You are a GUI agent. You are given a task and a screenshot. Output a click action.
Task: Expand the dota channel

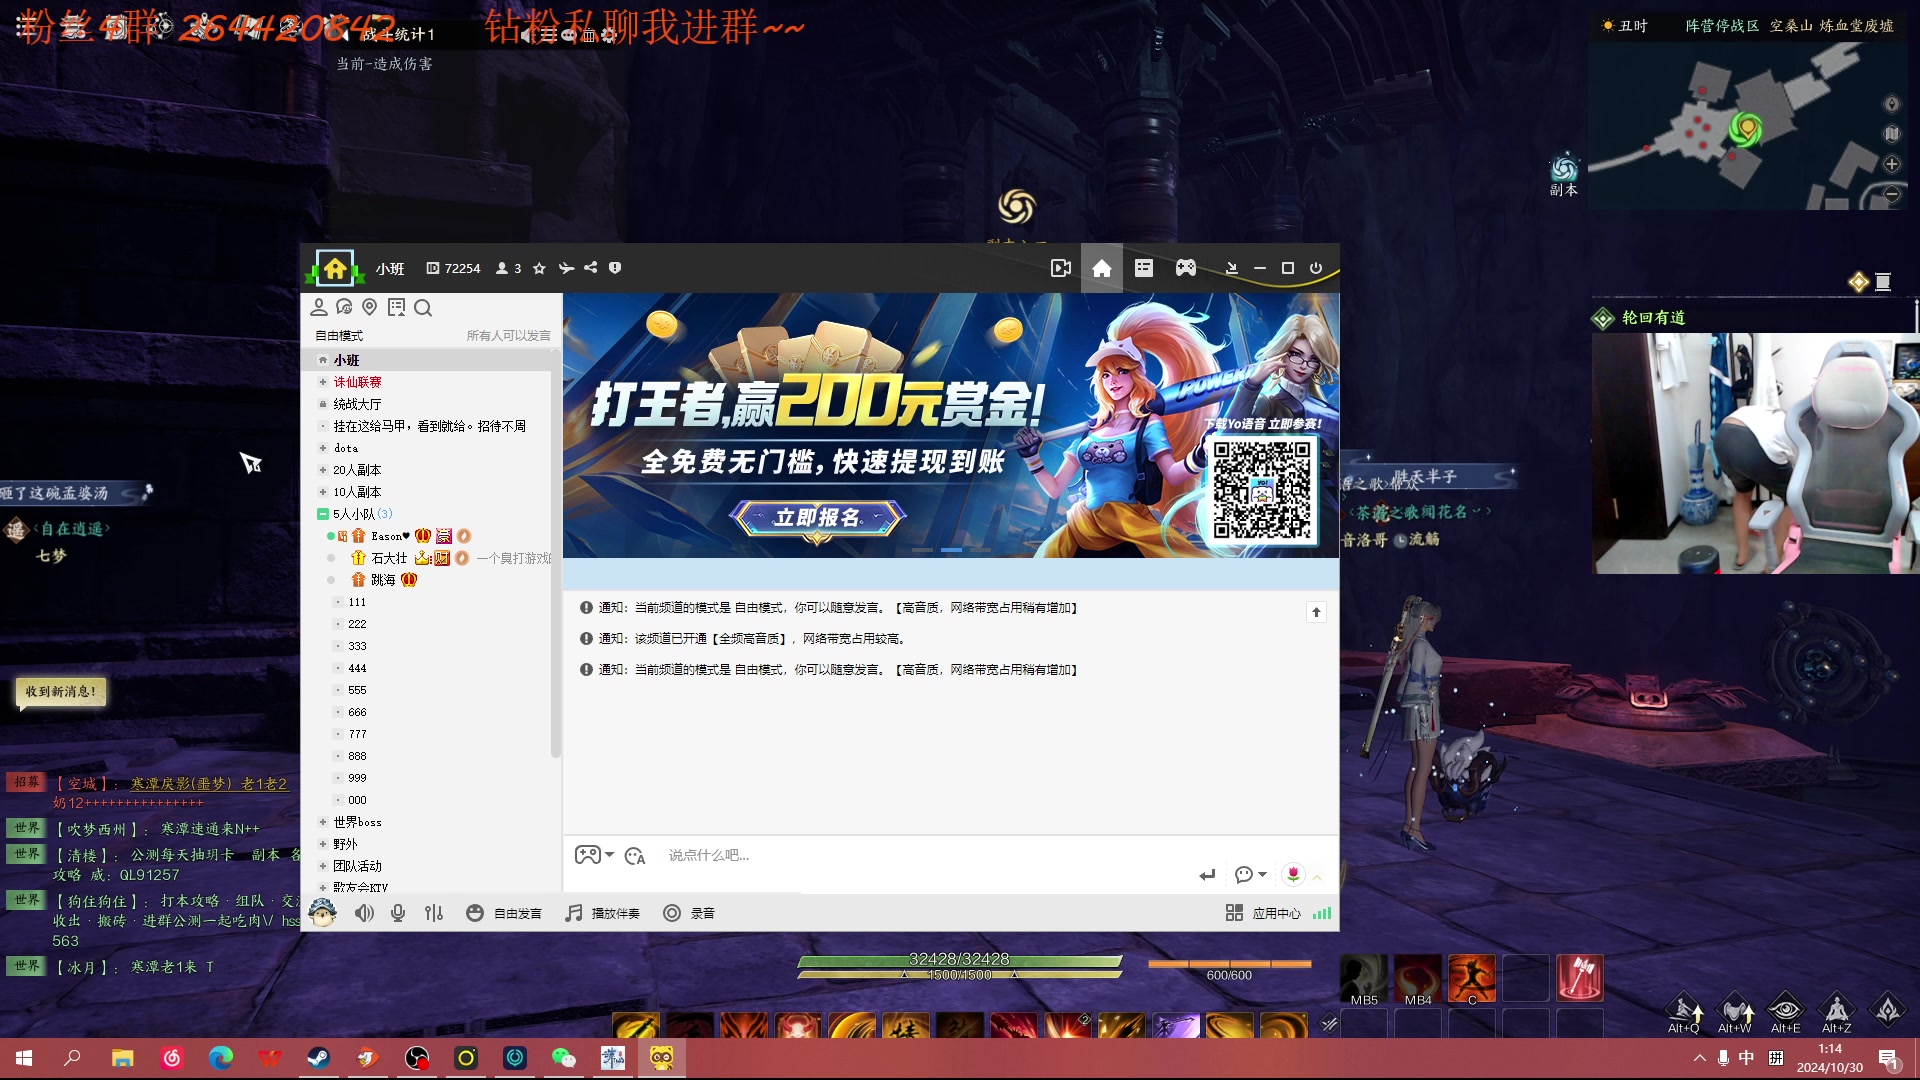click(x=323, y=448)
